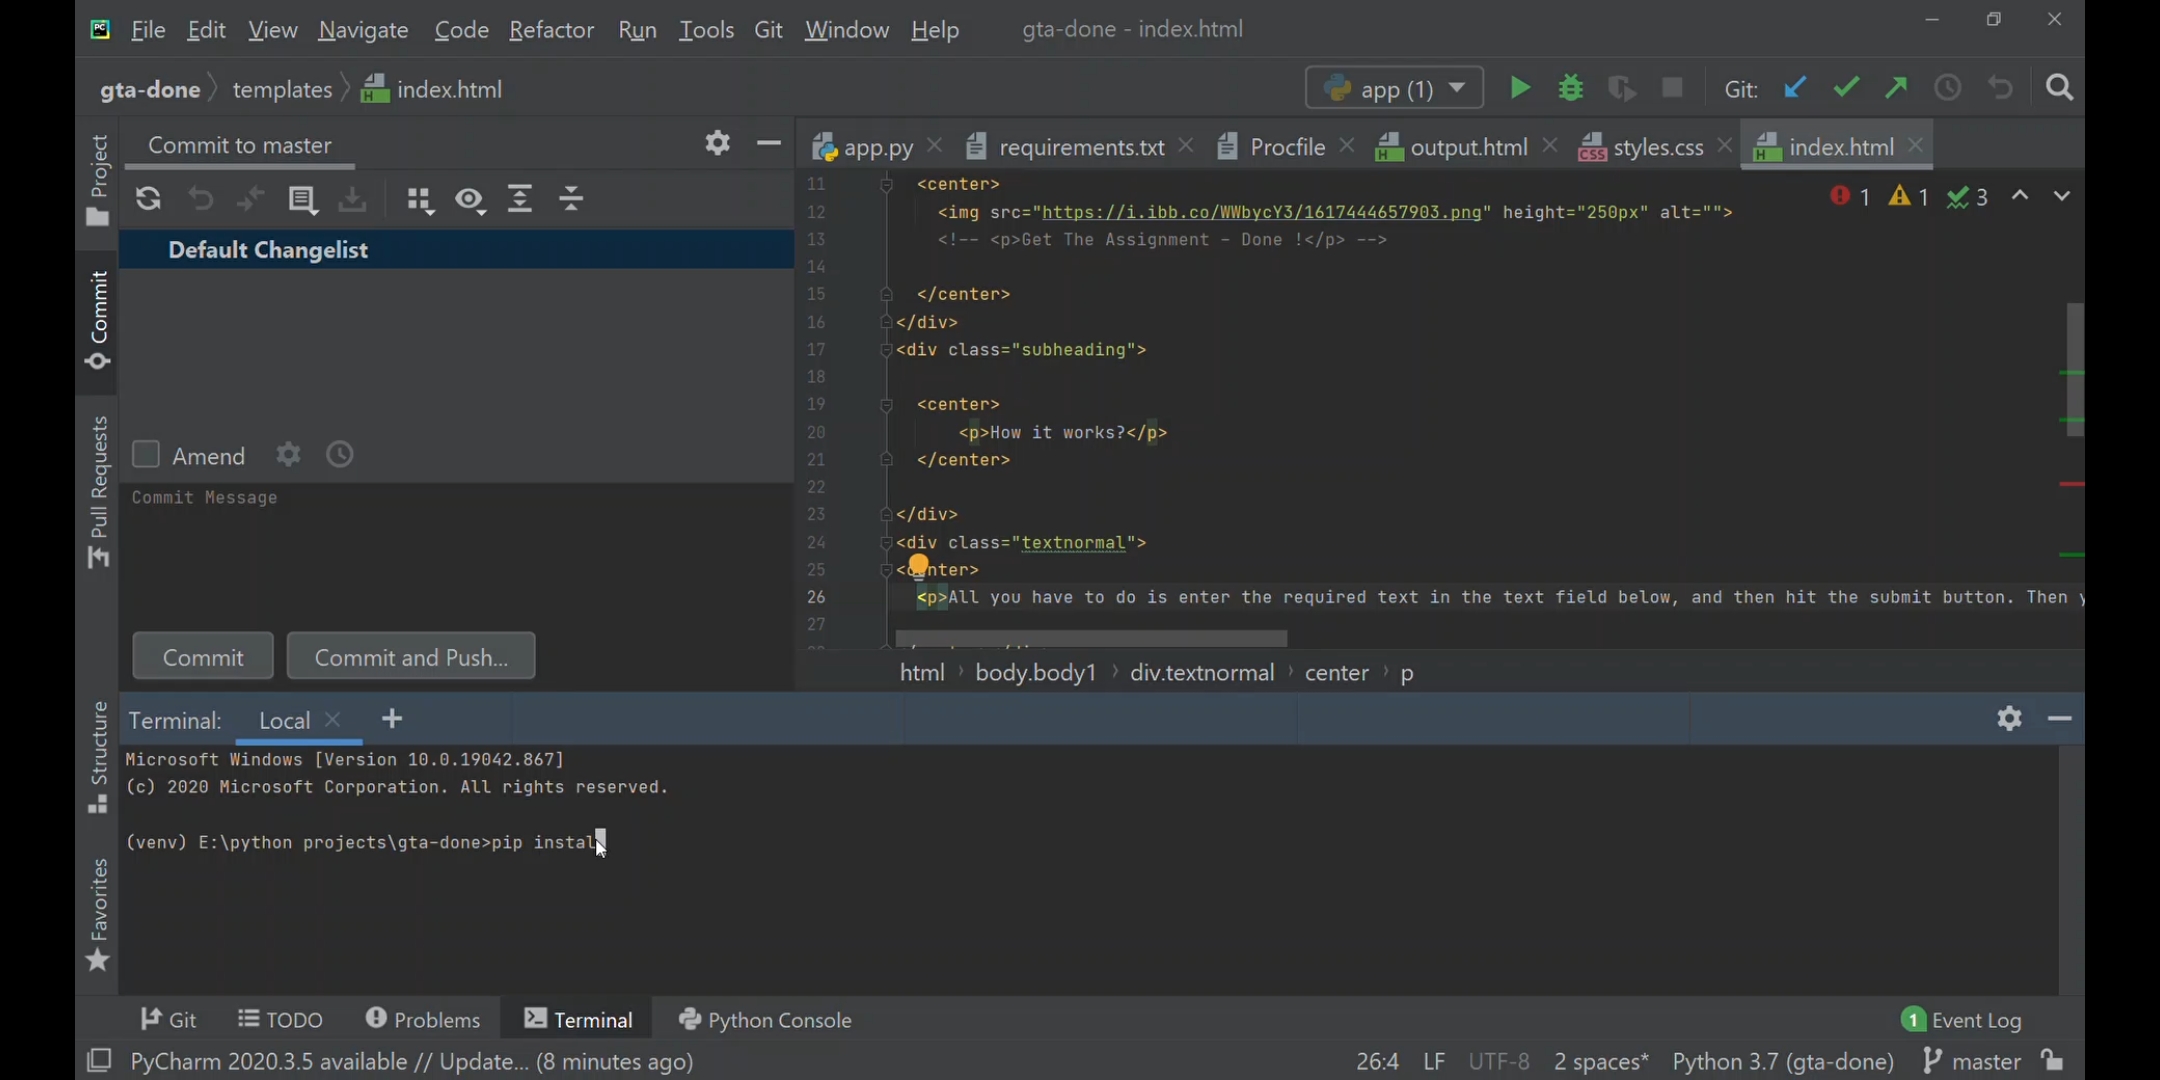Open the Group By icon in Commit panel

(x=420, y=200)
